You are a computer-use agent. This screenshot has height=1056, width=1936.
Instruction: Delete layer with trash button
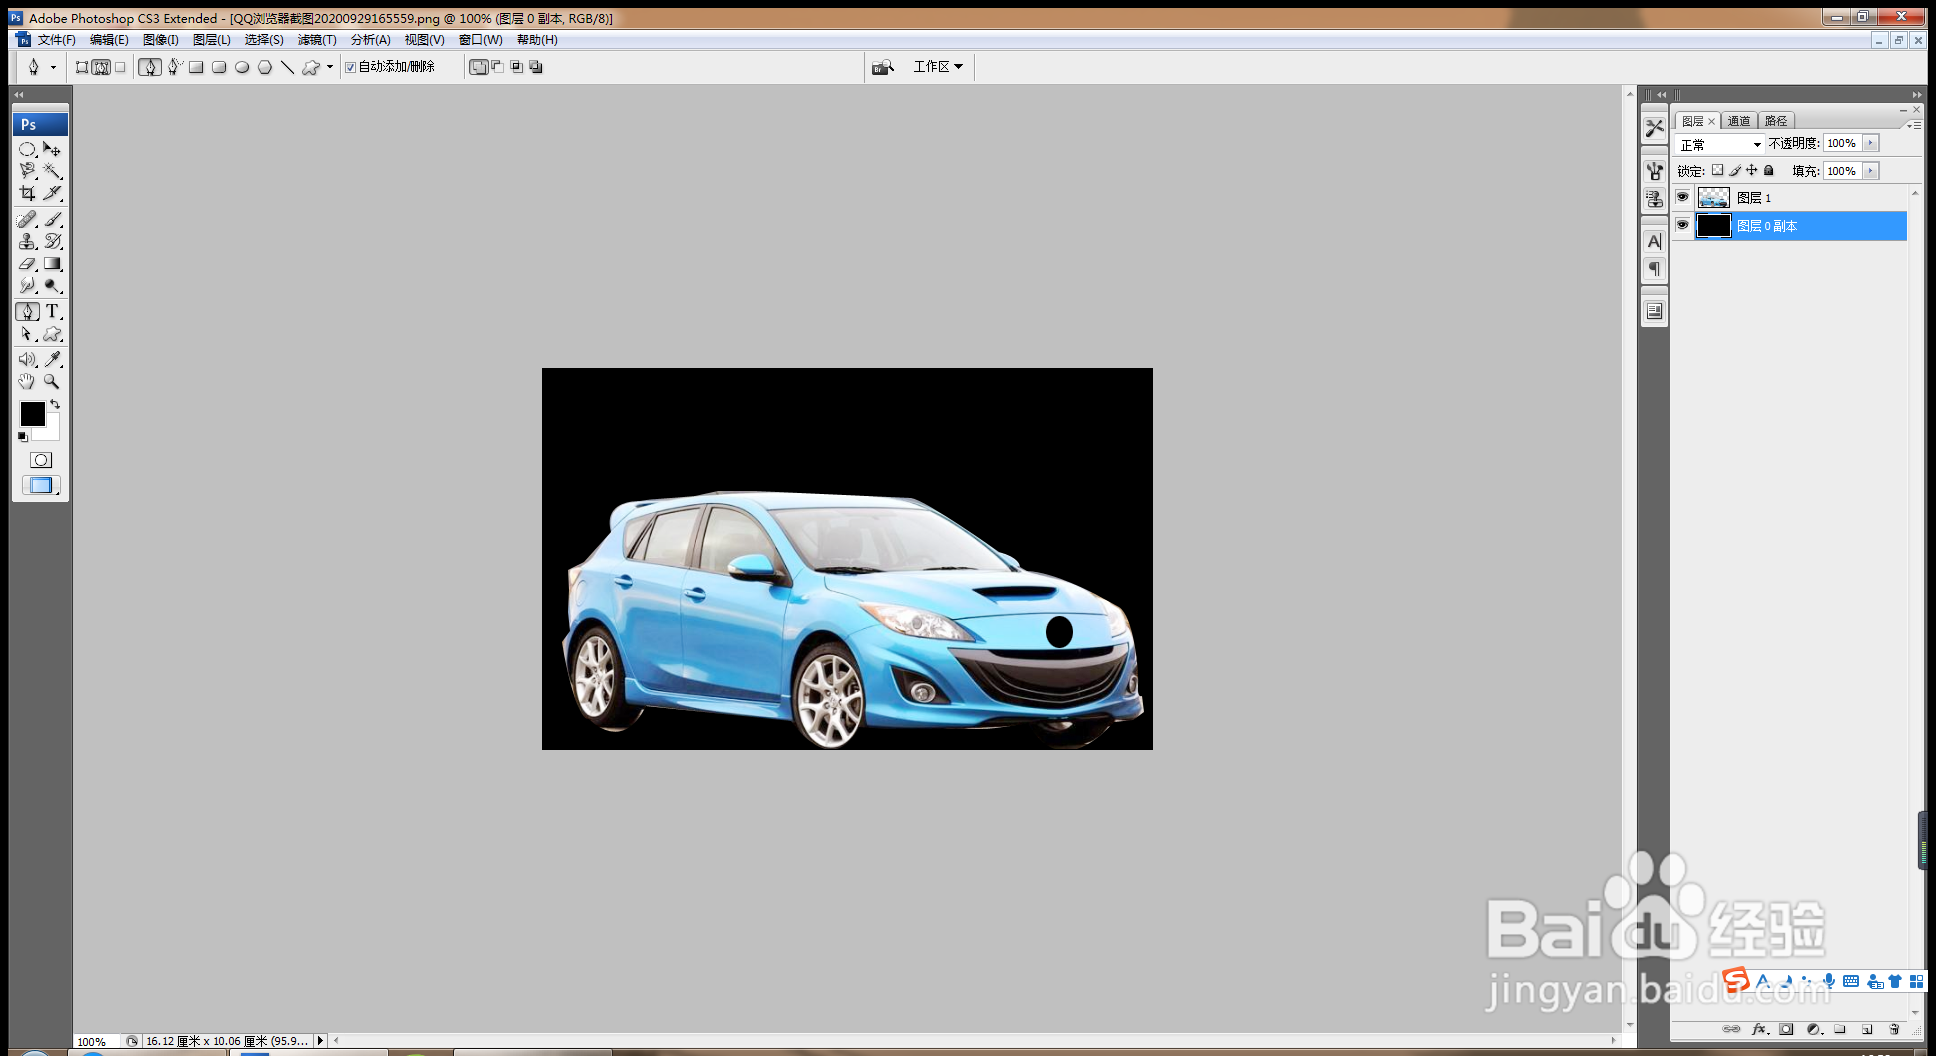1894,1029
